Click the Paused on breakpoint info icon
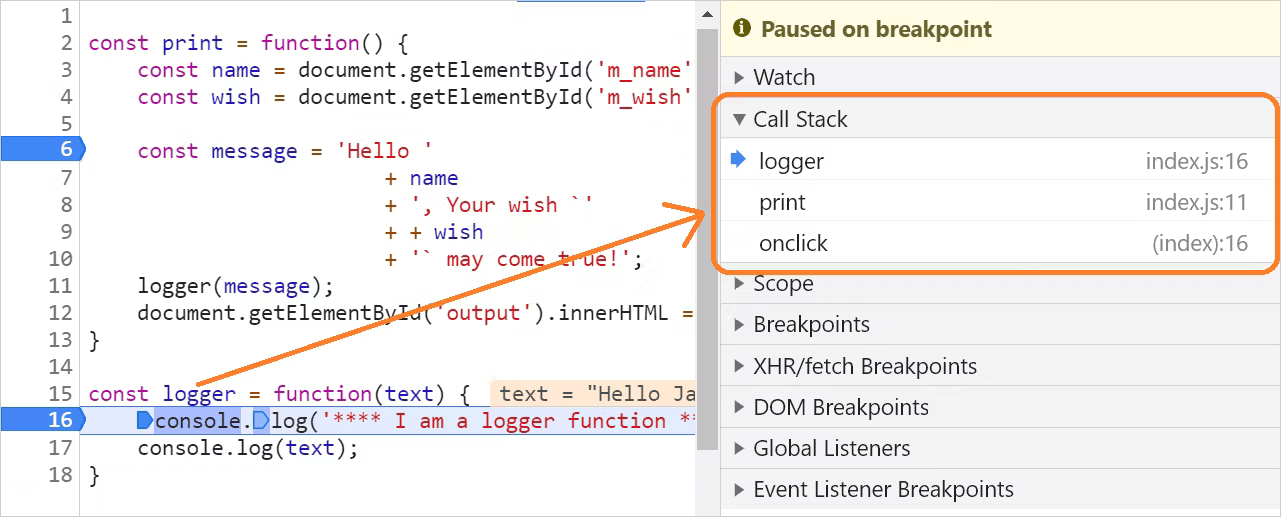1281x517 pixels. click(x=742, y=29)
